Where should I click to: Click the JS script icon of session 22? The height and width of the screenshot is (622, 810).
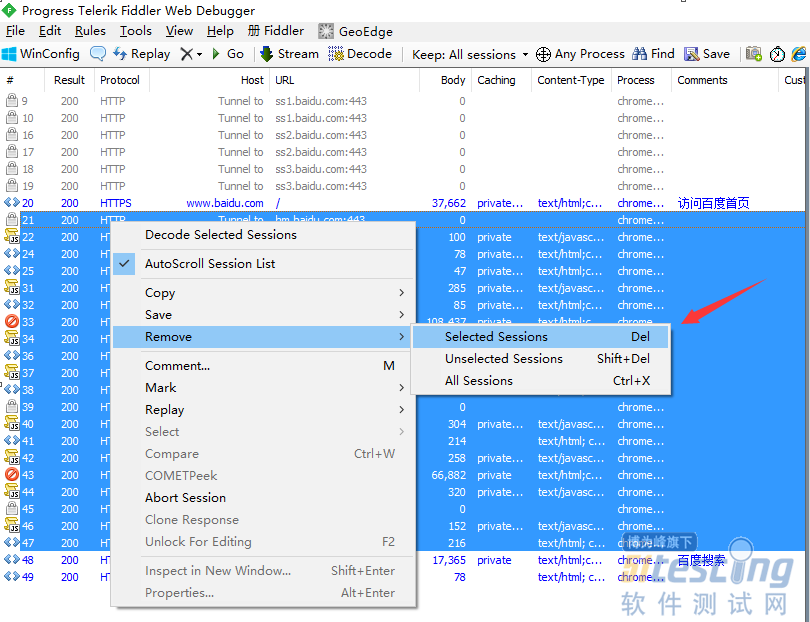tap(12, 237)
